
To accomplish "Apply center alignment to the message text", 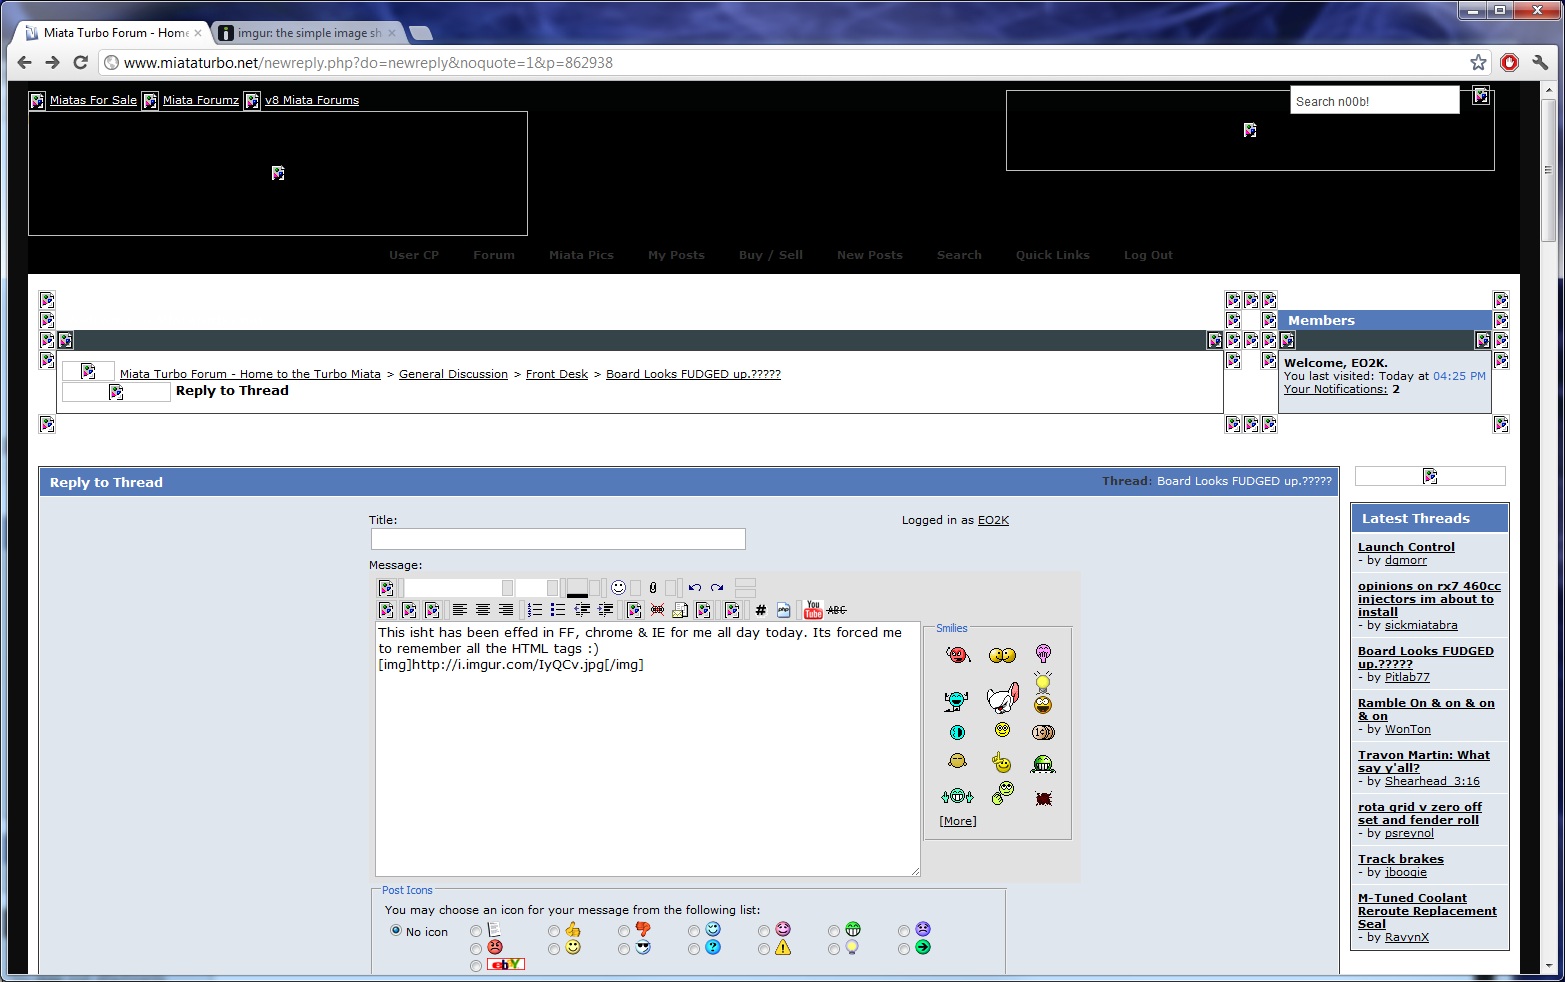I will point(483,610).
